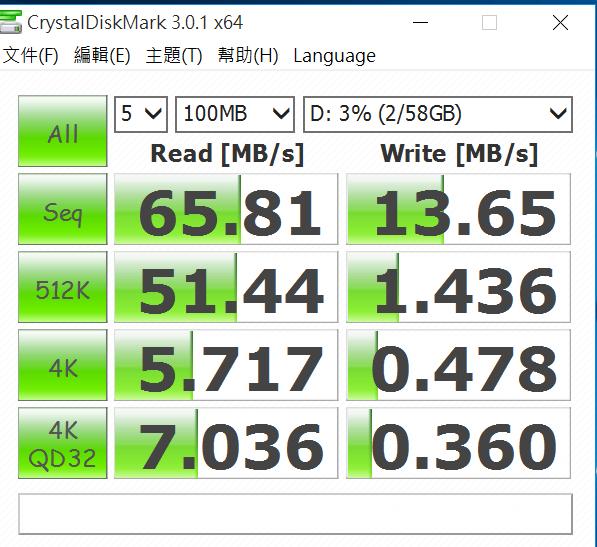This screenshot has height=547, width=597.
Task: Start the Seq benchmark test
Action: click(63, 209)
